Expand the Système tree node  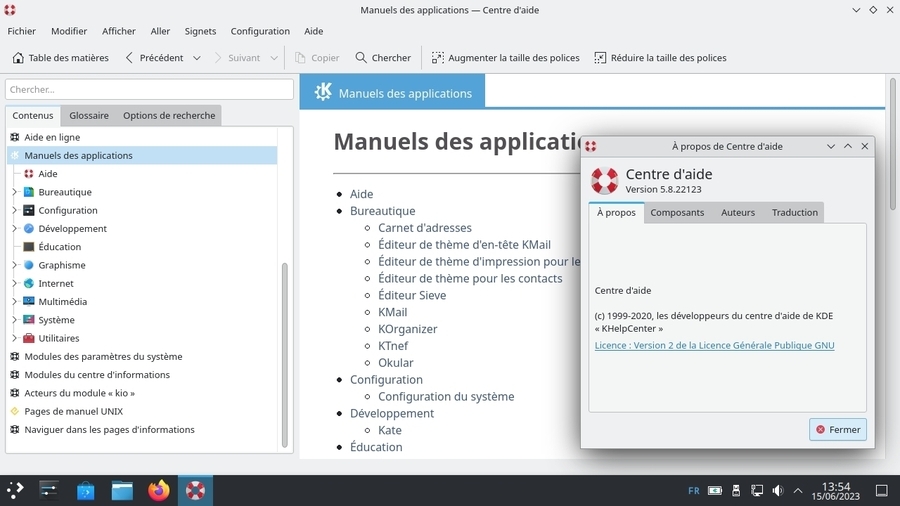pos(14,320)
